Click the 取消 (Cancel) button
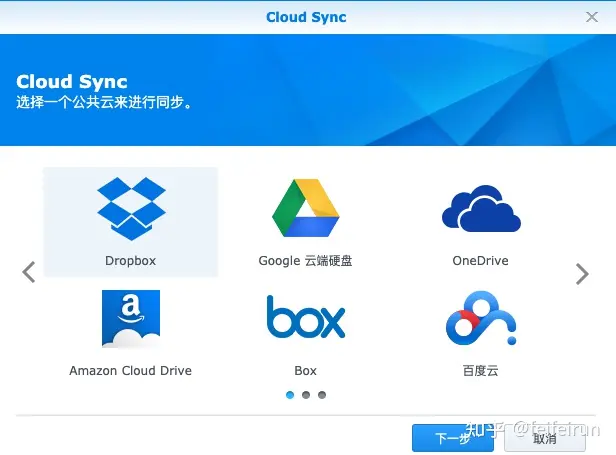616x455 pixels. coord(544,438)
